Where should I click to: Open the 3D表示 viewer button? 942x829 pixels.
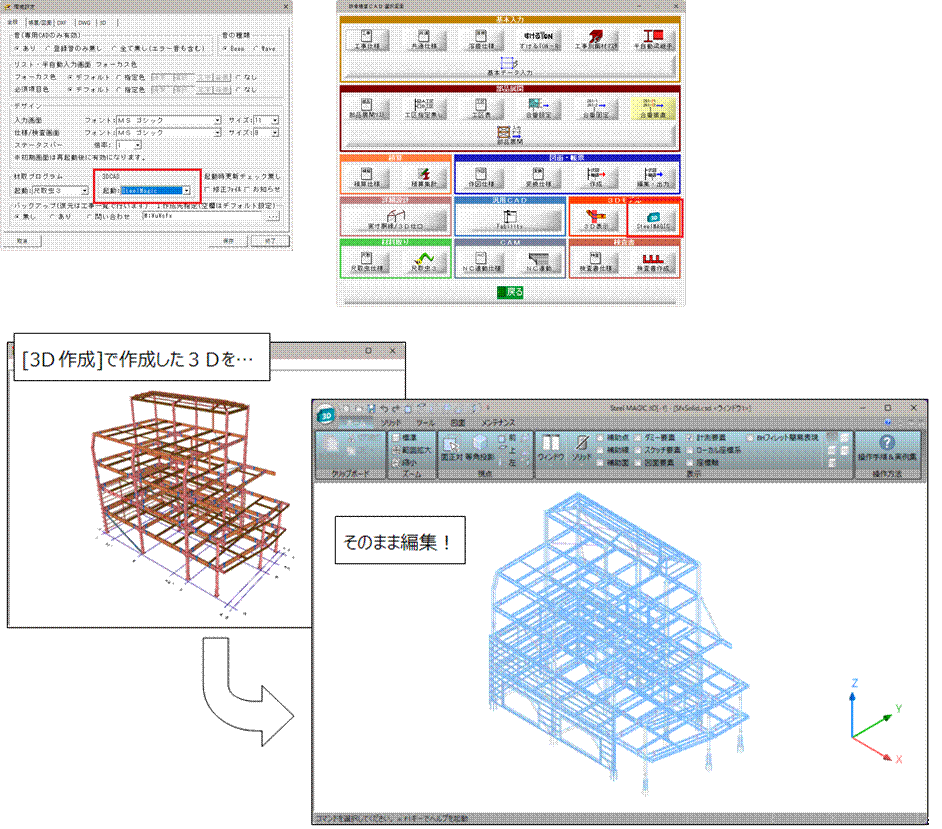click(597, 220)
